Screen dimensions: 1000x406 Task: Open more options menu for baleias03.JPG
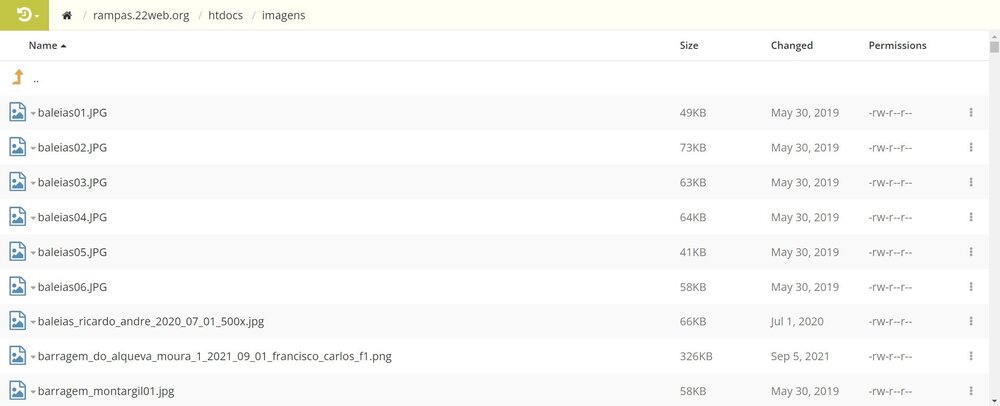pos(971,182)
